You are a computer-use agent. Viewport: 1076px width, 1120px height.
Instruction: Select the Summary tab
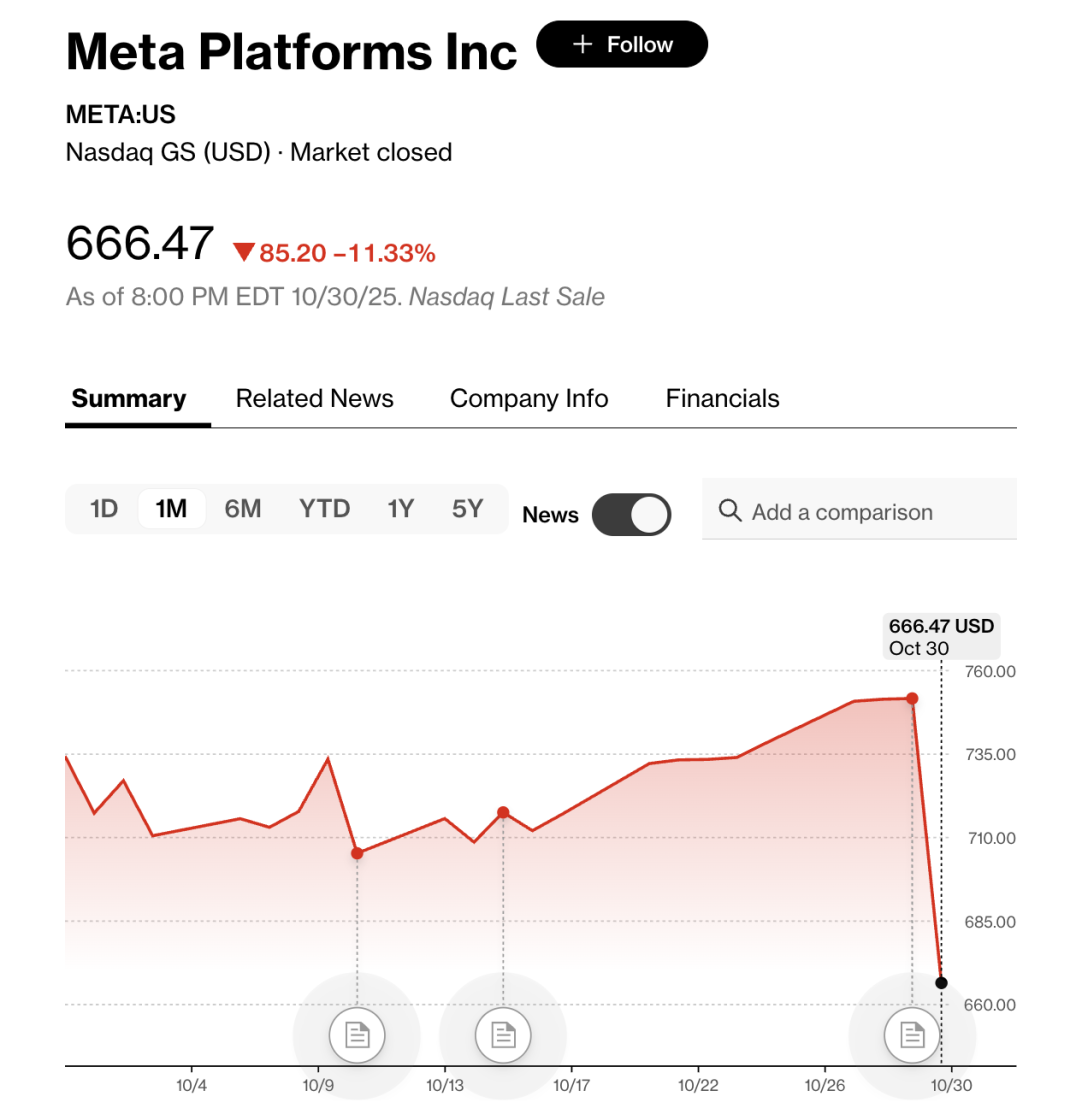pyautogui.click(x=129, y=399)
